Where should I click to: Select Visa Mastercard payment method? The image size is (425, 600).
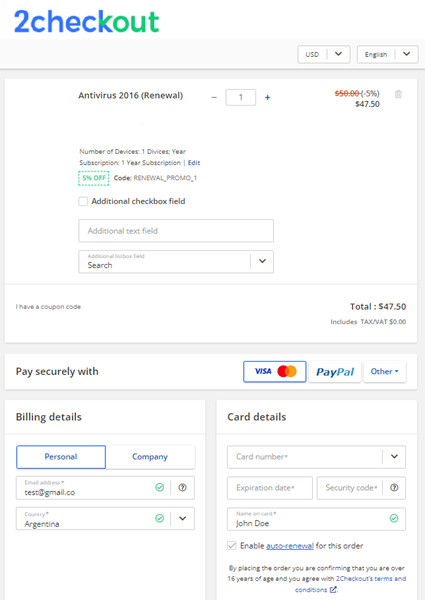(275, 372)
